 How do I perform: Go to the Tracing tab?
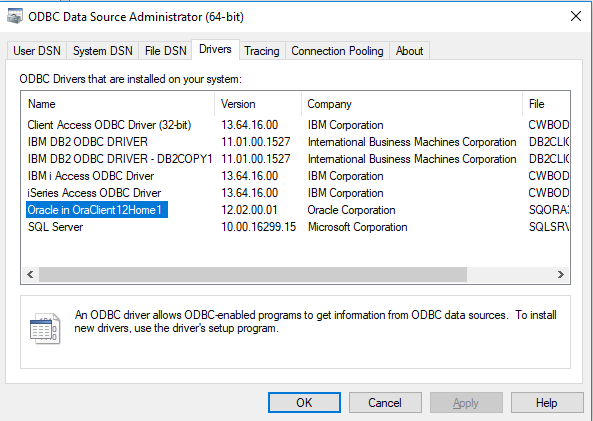pos(262,51)
